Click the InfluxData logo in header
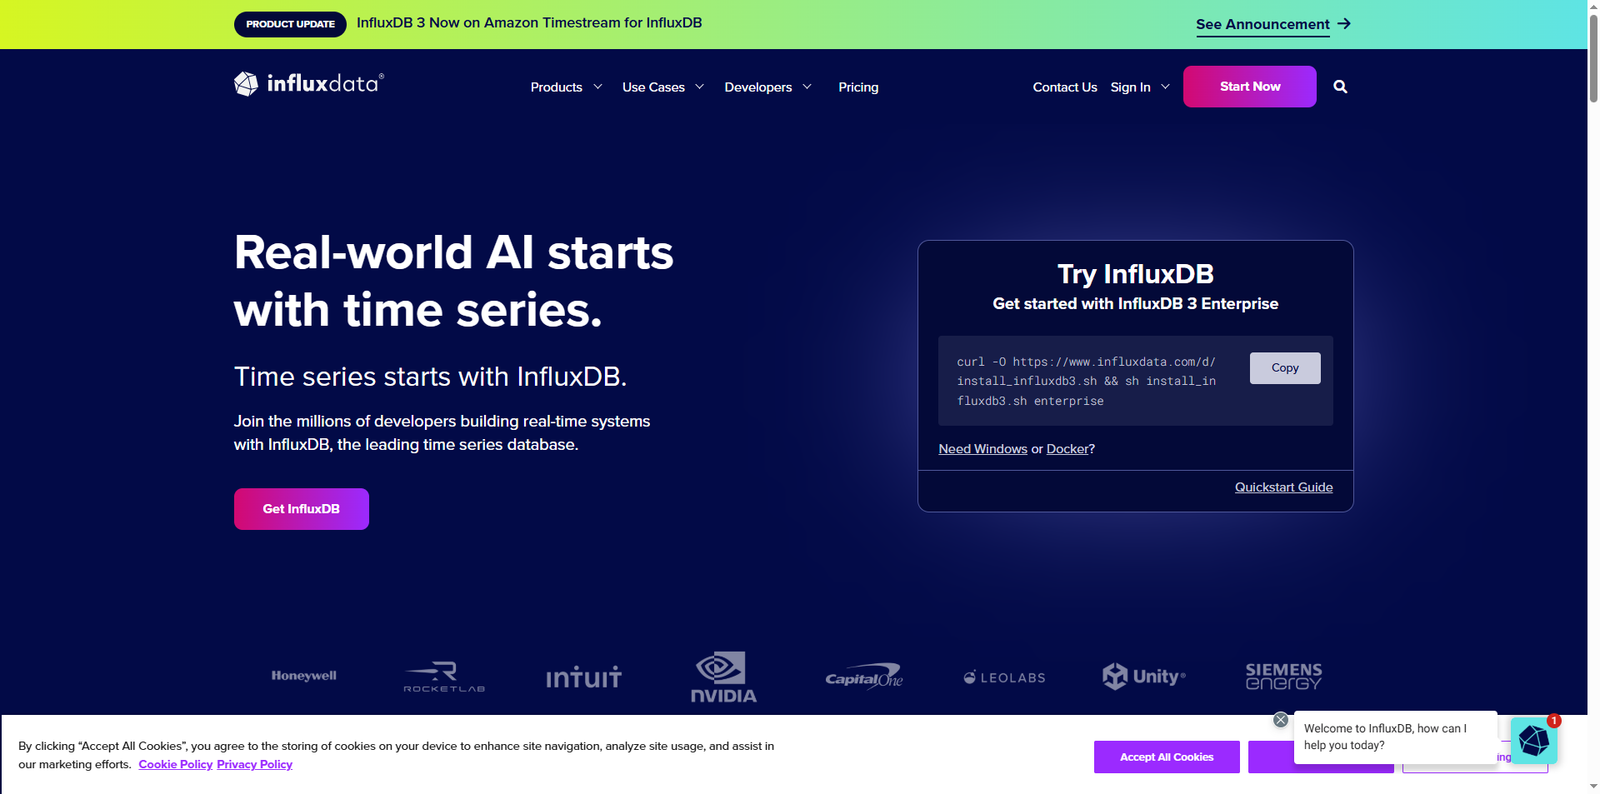 [x=309, y=84]
